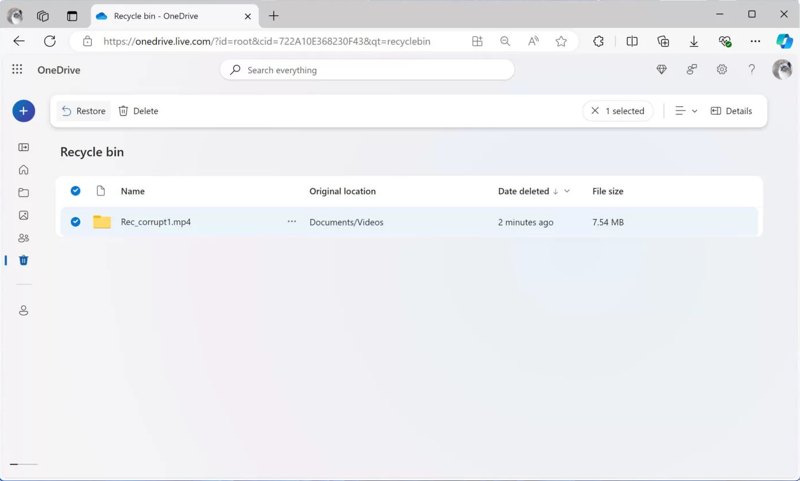Open the help question mark icon

tap(752, 69)
